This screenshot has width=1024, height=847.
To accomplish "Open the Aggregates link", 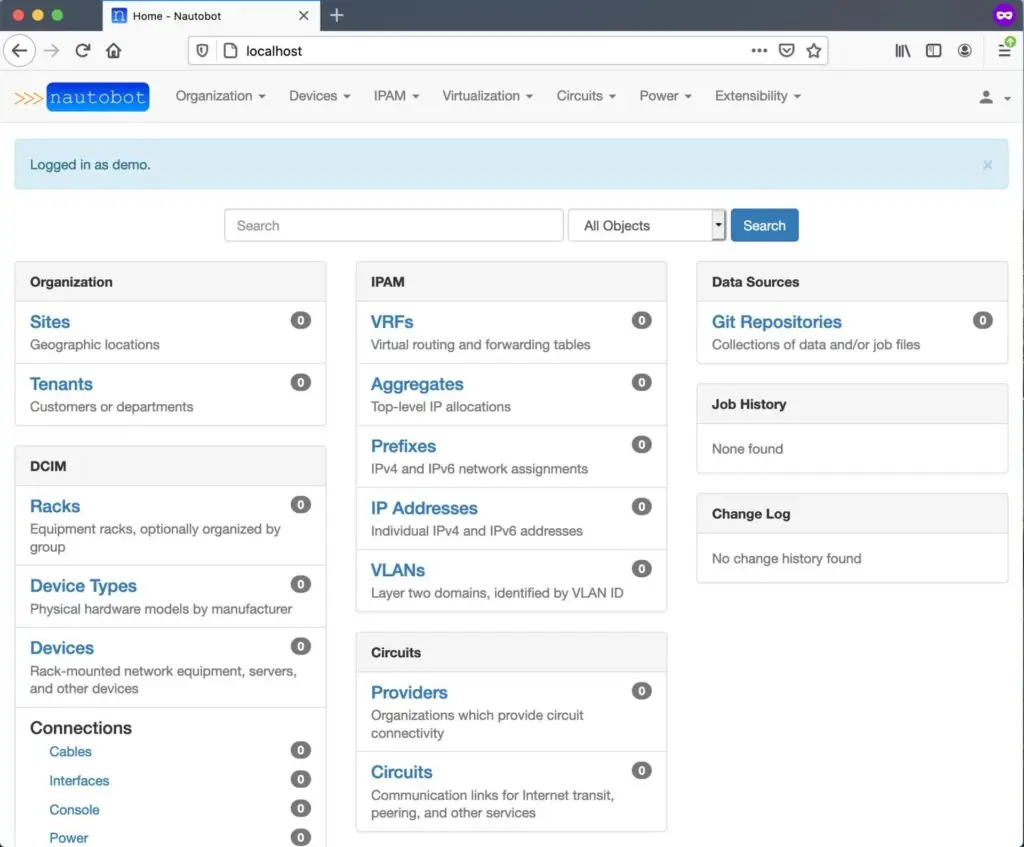I will tap(417, 384).
